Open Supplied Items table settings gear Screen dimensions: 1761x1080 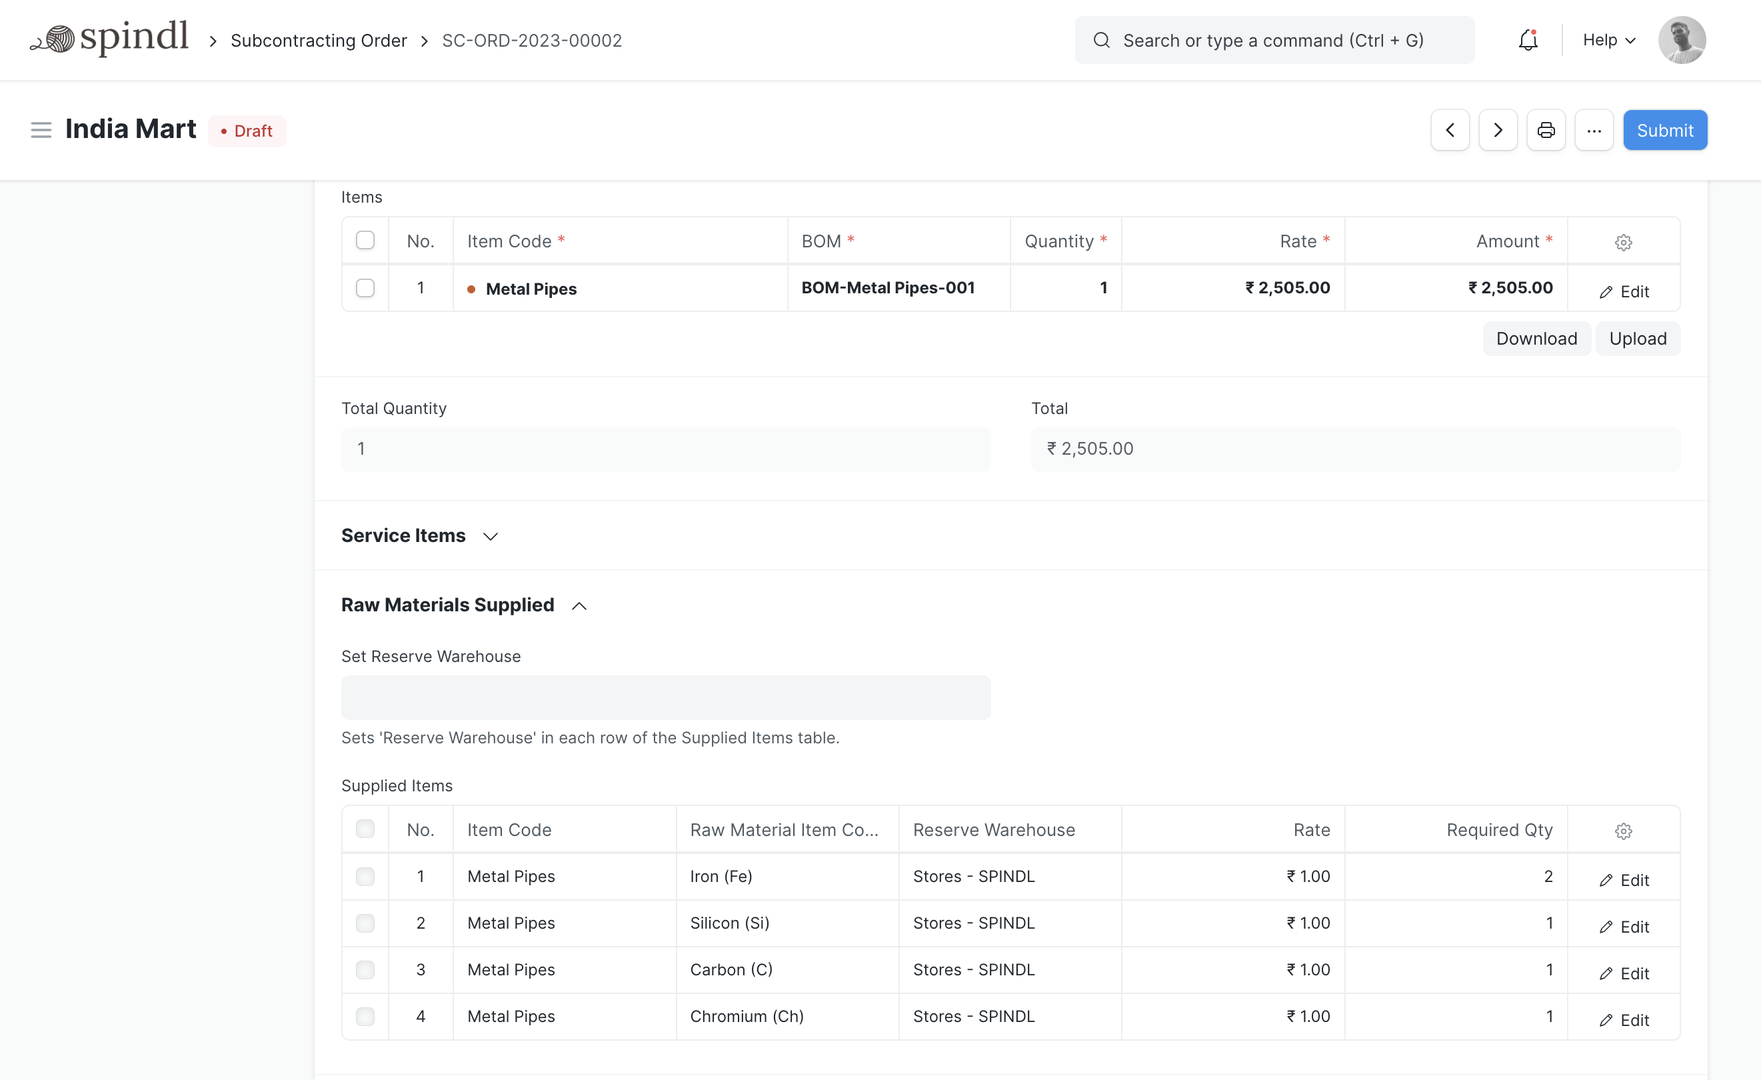point(1623,831)
